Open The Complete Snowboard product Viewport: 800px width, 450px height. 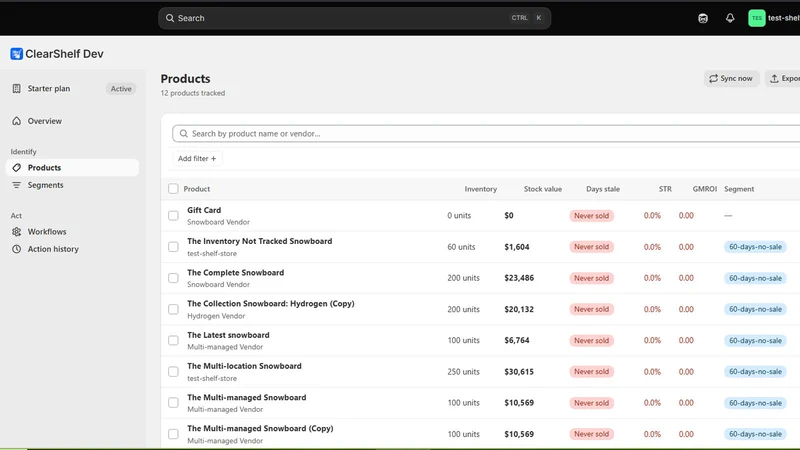click(236, 272)
